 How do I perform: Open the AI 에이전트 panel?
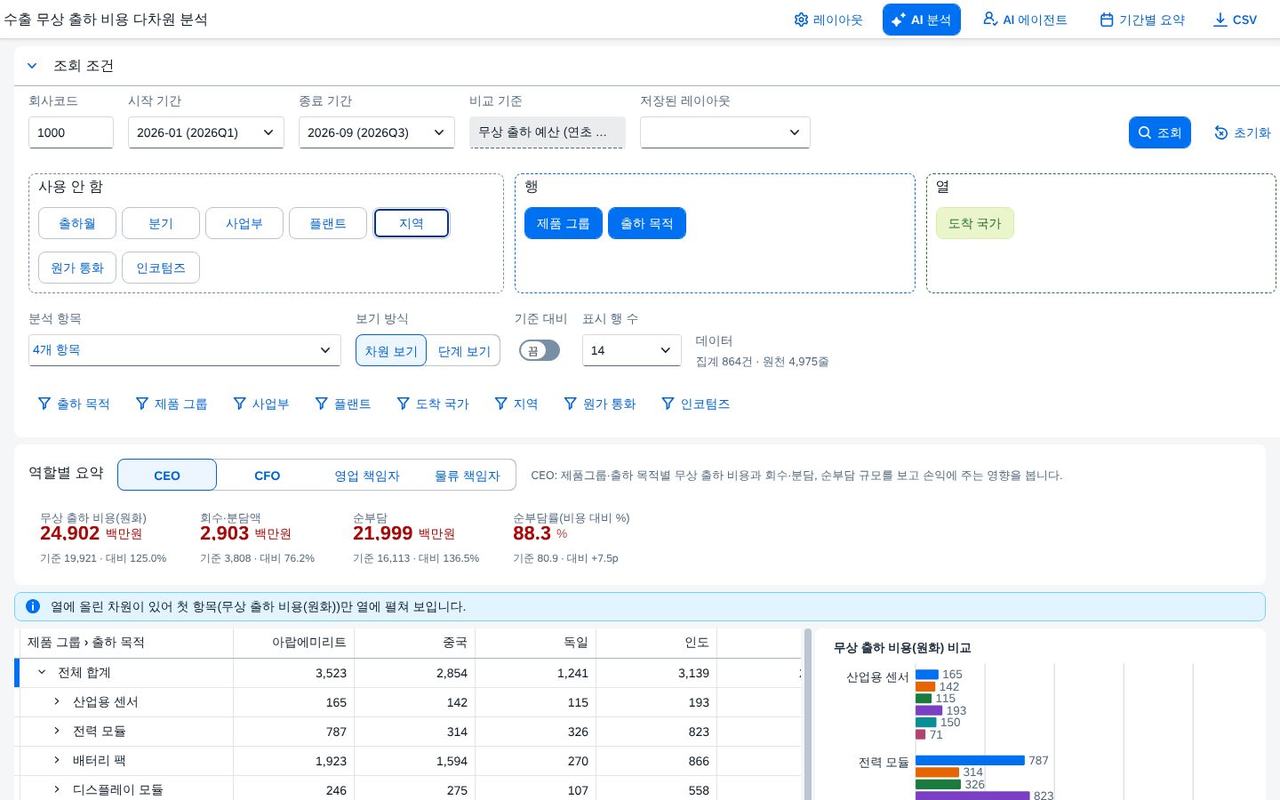(1024, 20)
